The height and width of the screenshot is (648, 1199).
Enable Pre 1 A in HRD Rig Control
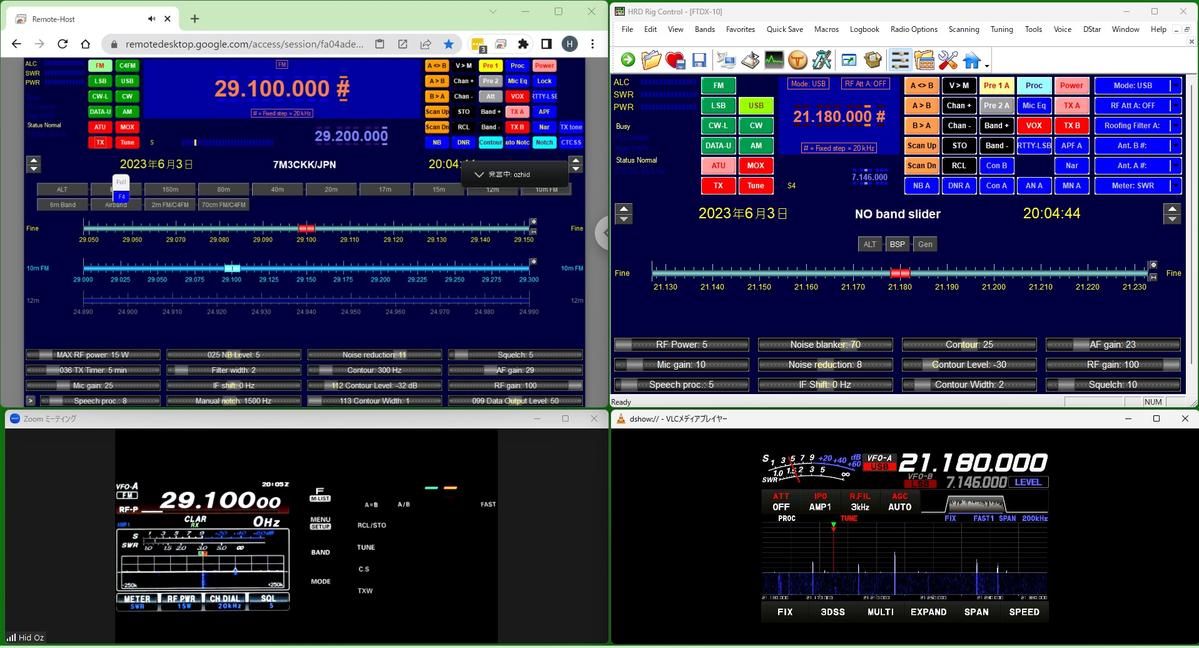(x=996, y=86)
